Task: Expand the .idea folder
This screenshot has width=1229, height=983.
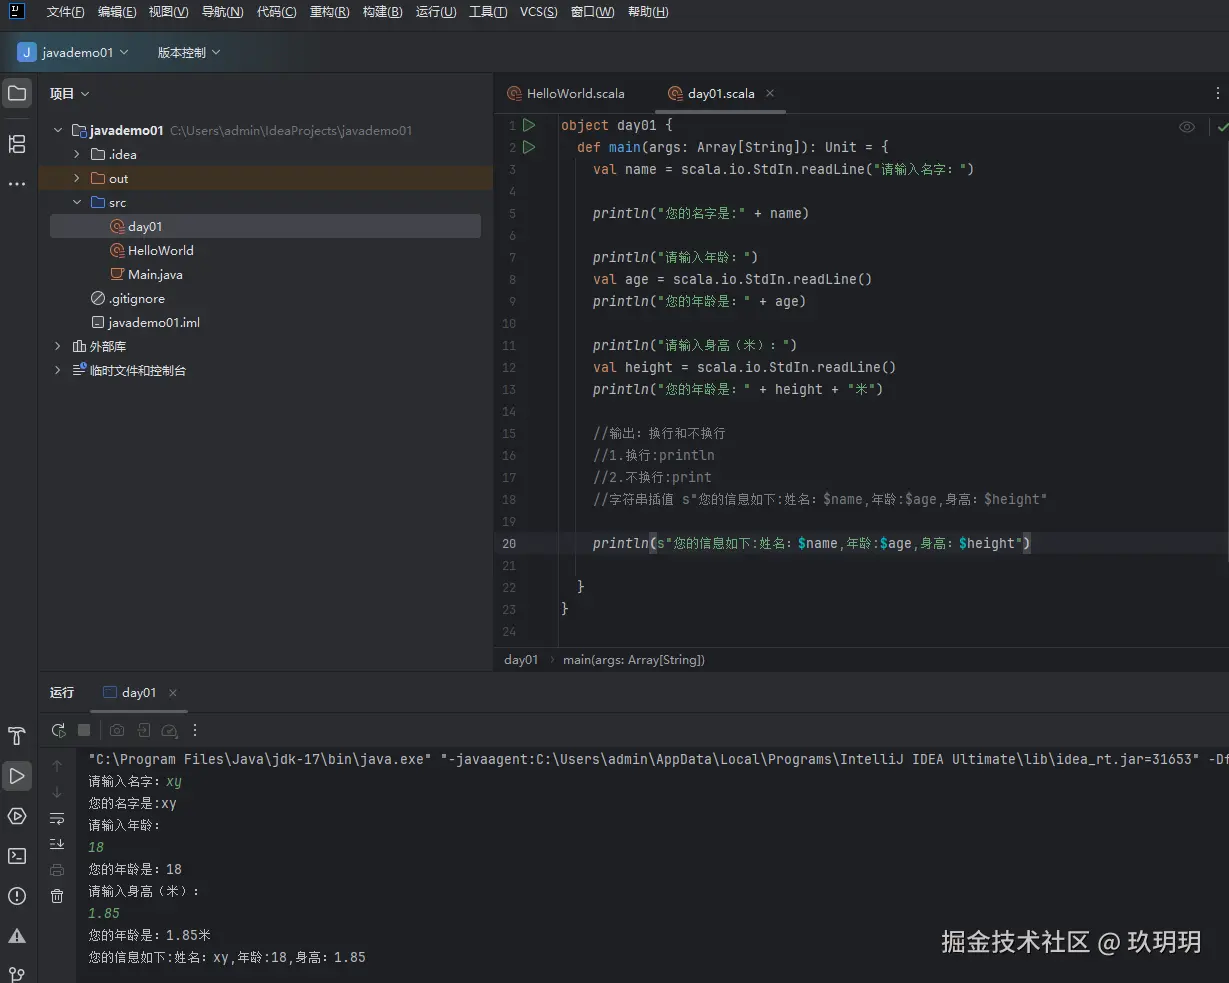Action: pyautogui.click(x=77, y=154)
